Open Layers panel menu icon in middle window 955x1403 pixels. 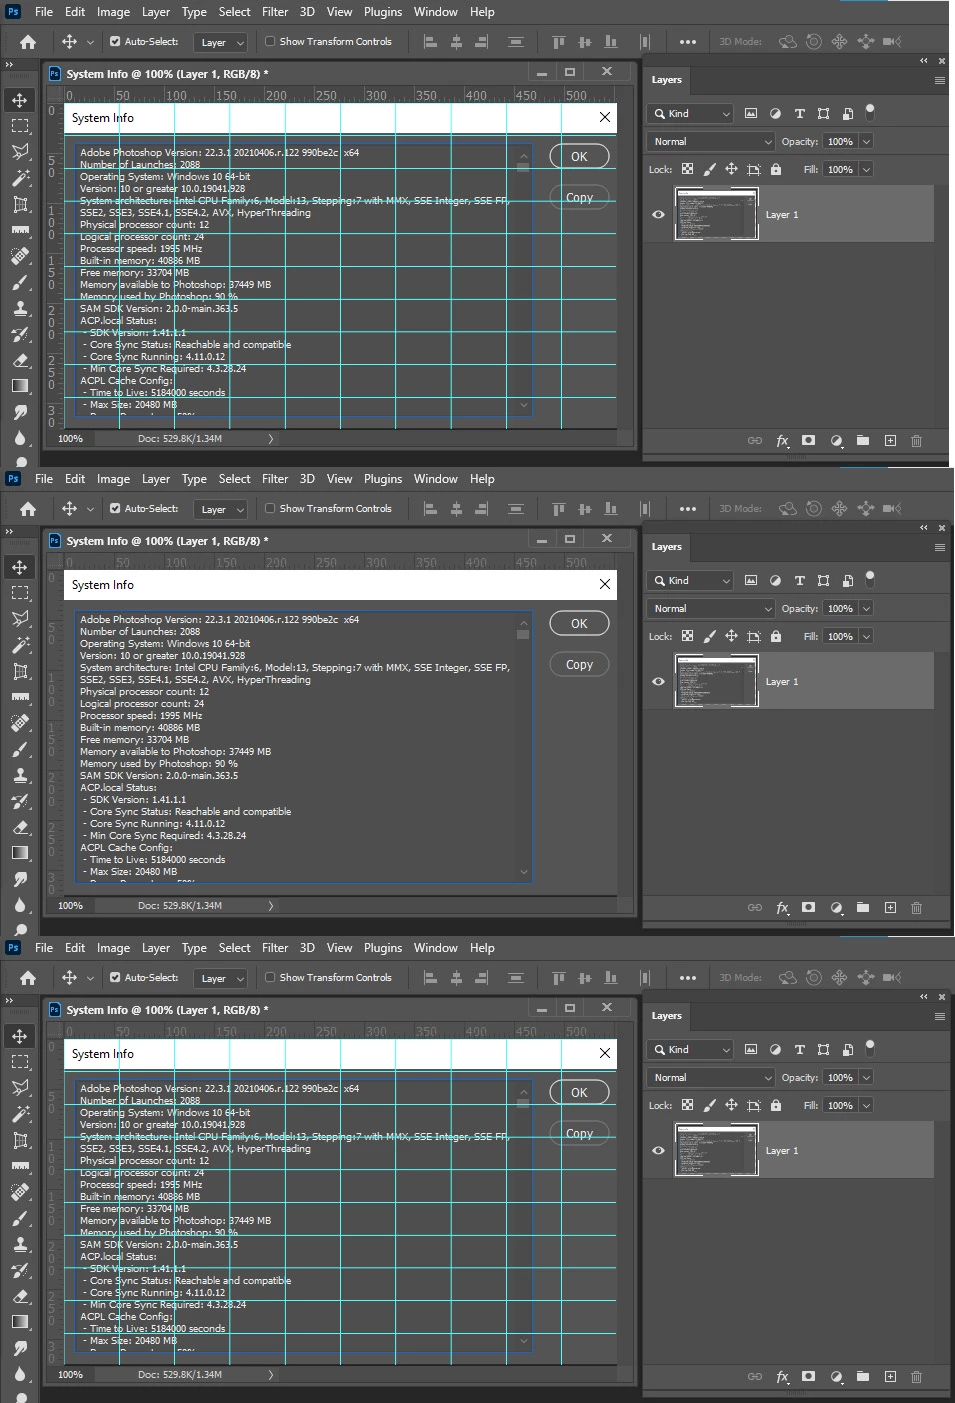[x=940, y=547]
